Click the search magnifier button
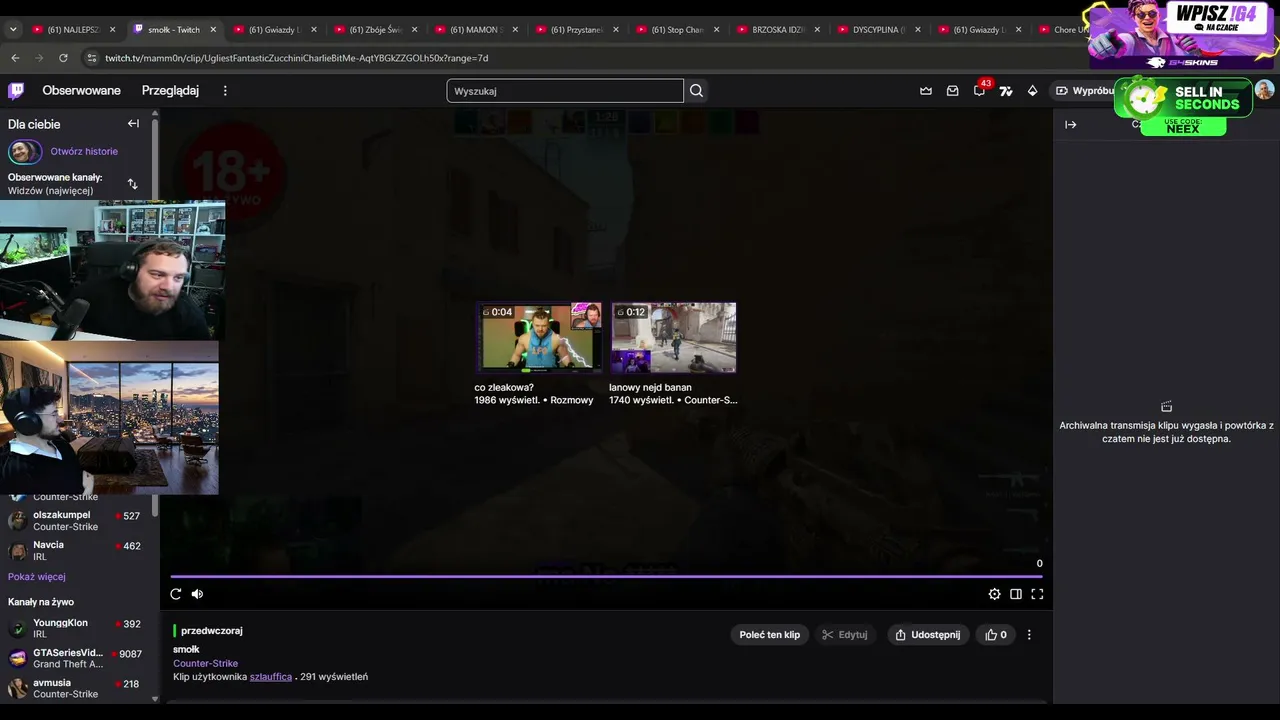The height and width of the screenshot is (720, 1280). [x=697, y=91]
